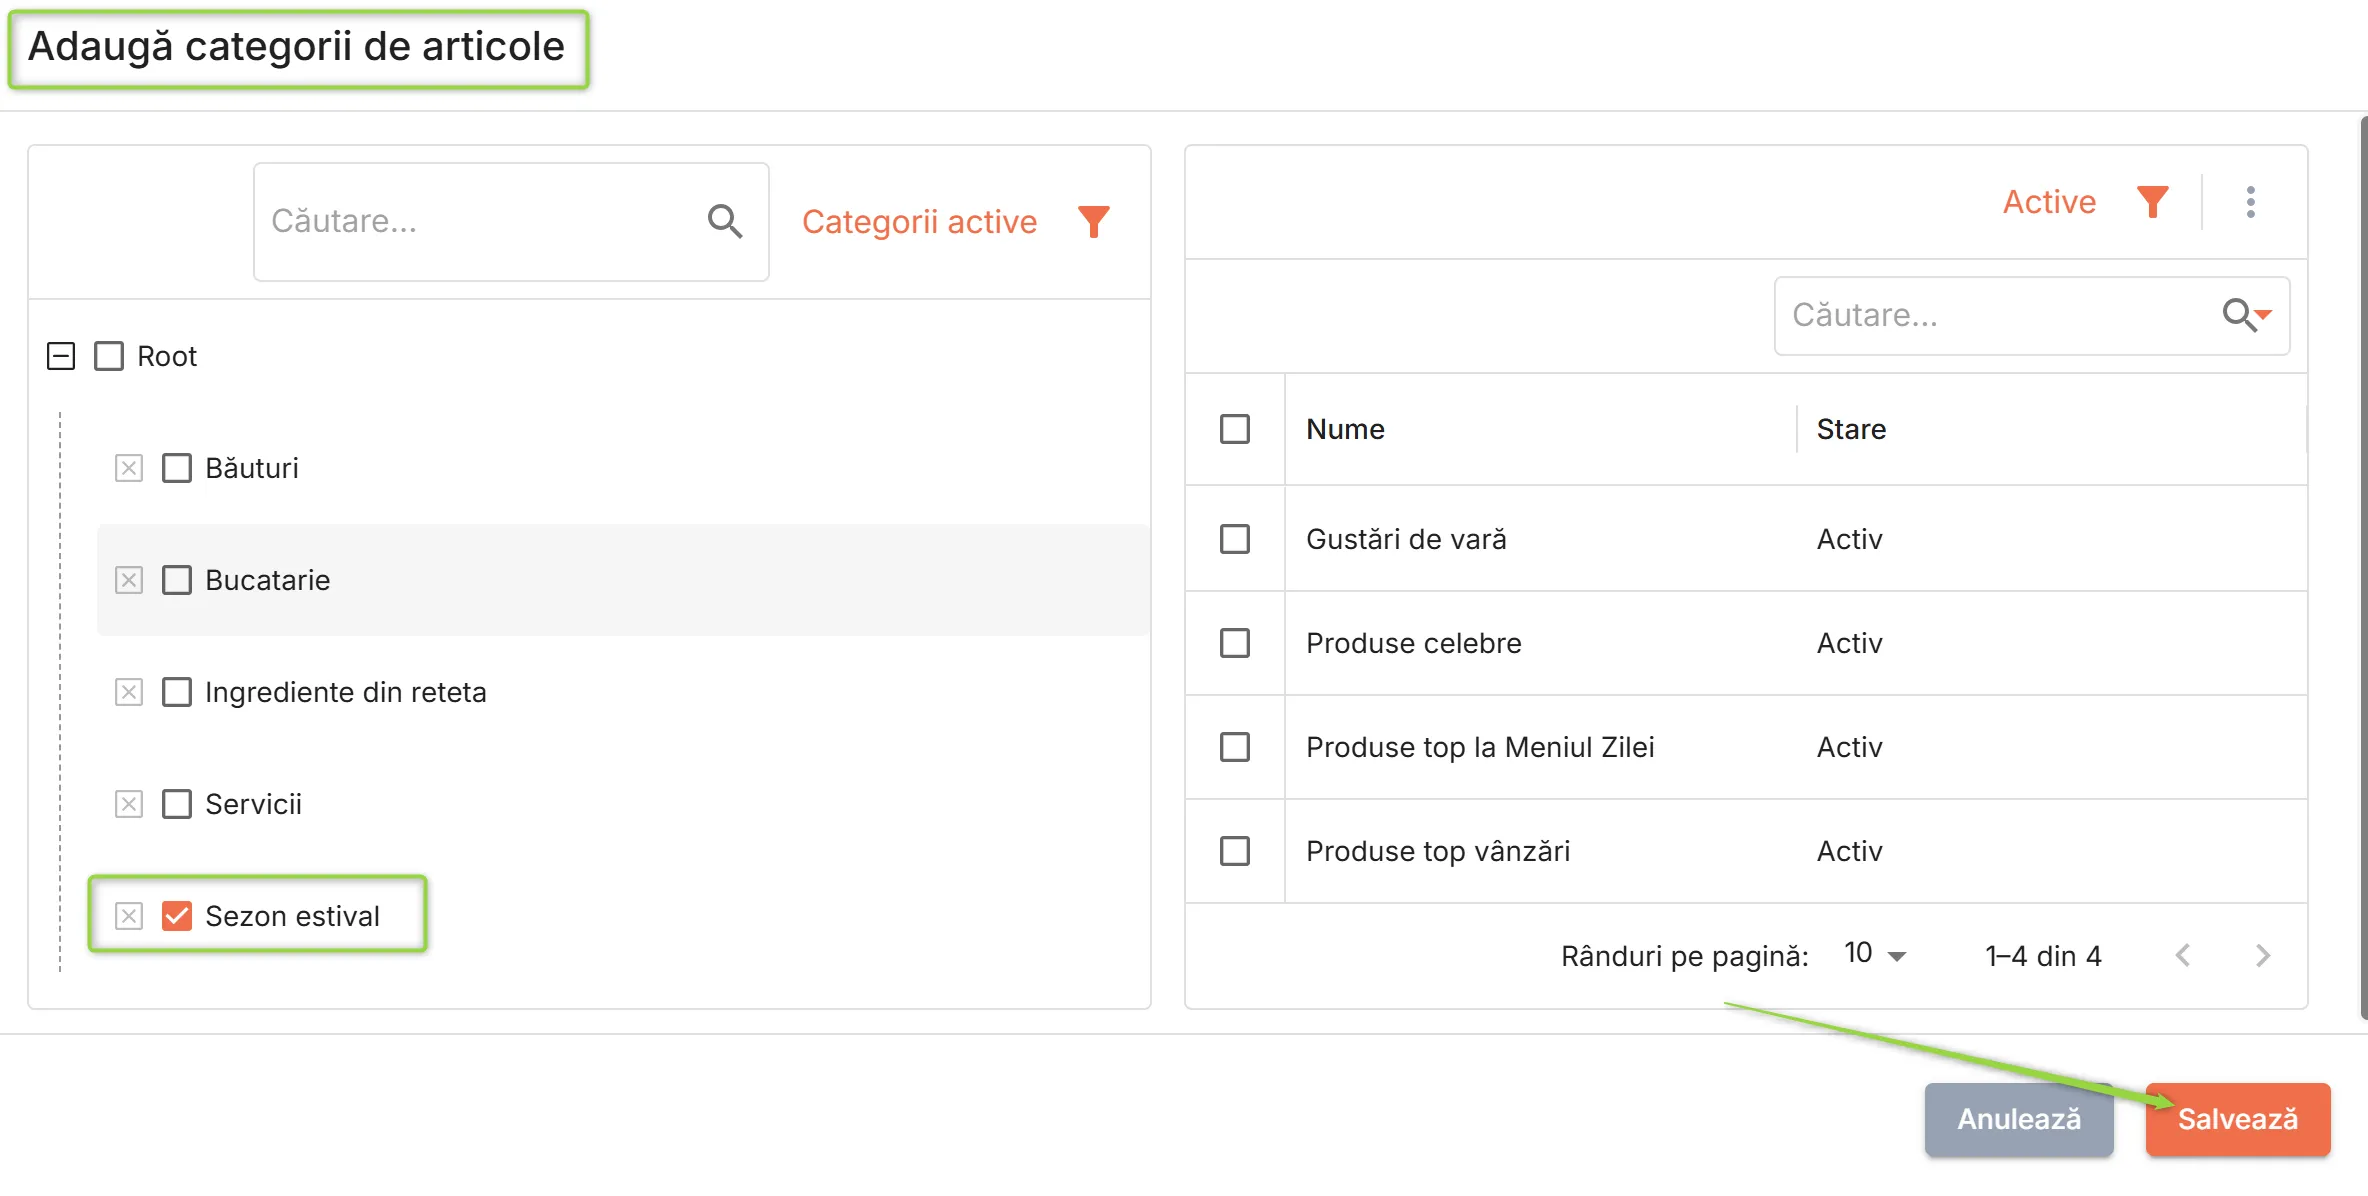Open the rows per page dropdown
This screenshot has height=1196, width=2368.
coord(1876,955)
